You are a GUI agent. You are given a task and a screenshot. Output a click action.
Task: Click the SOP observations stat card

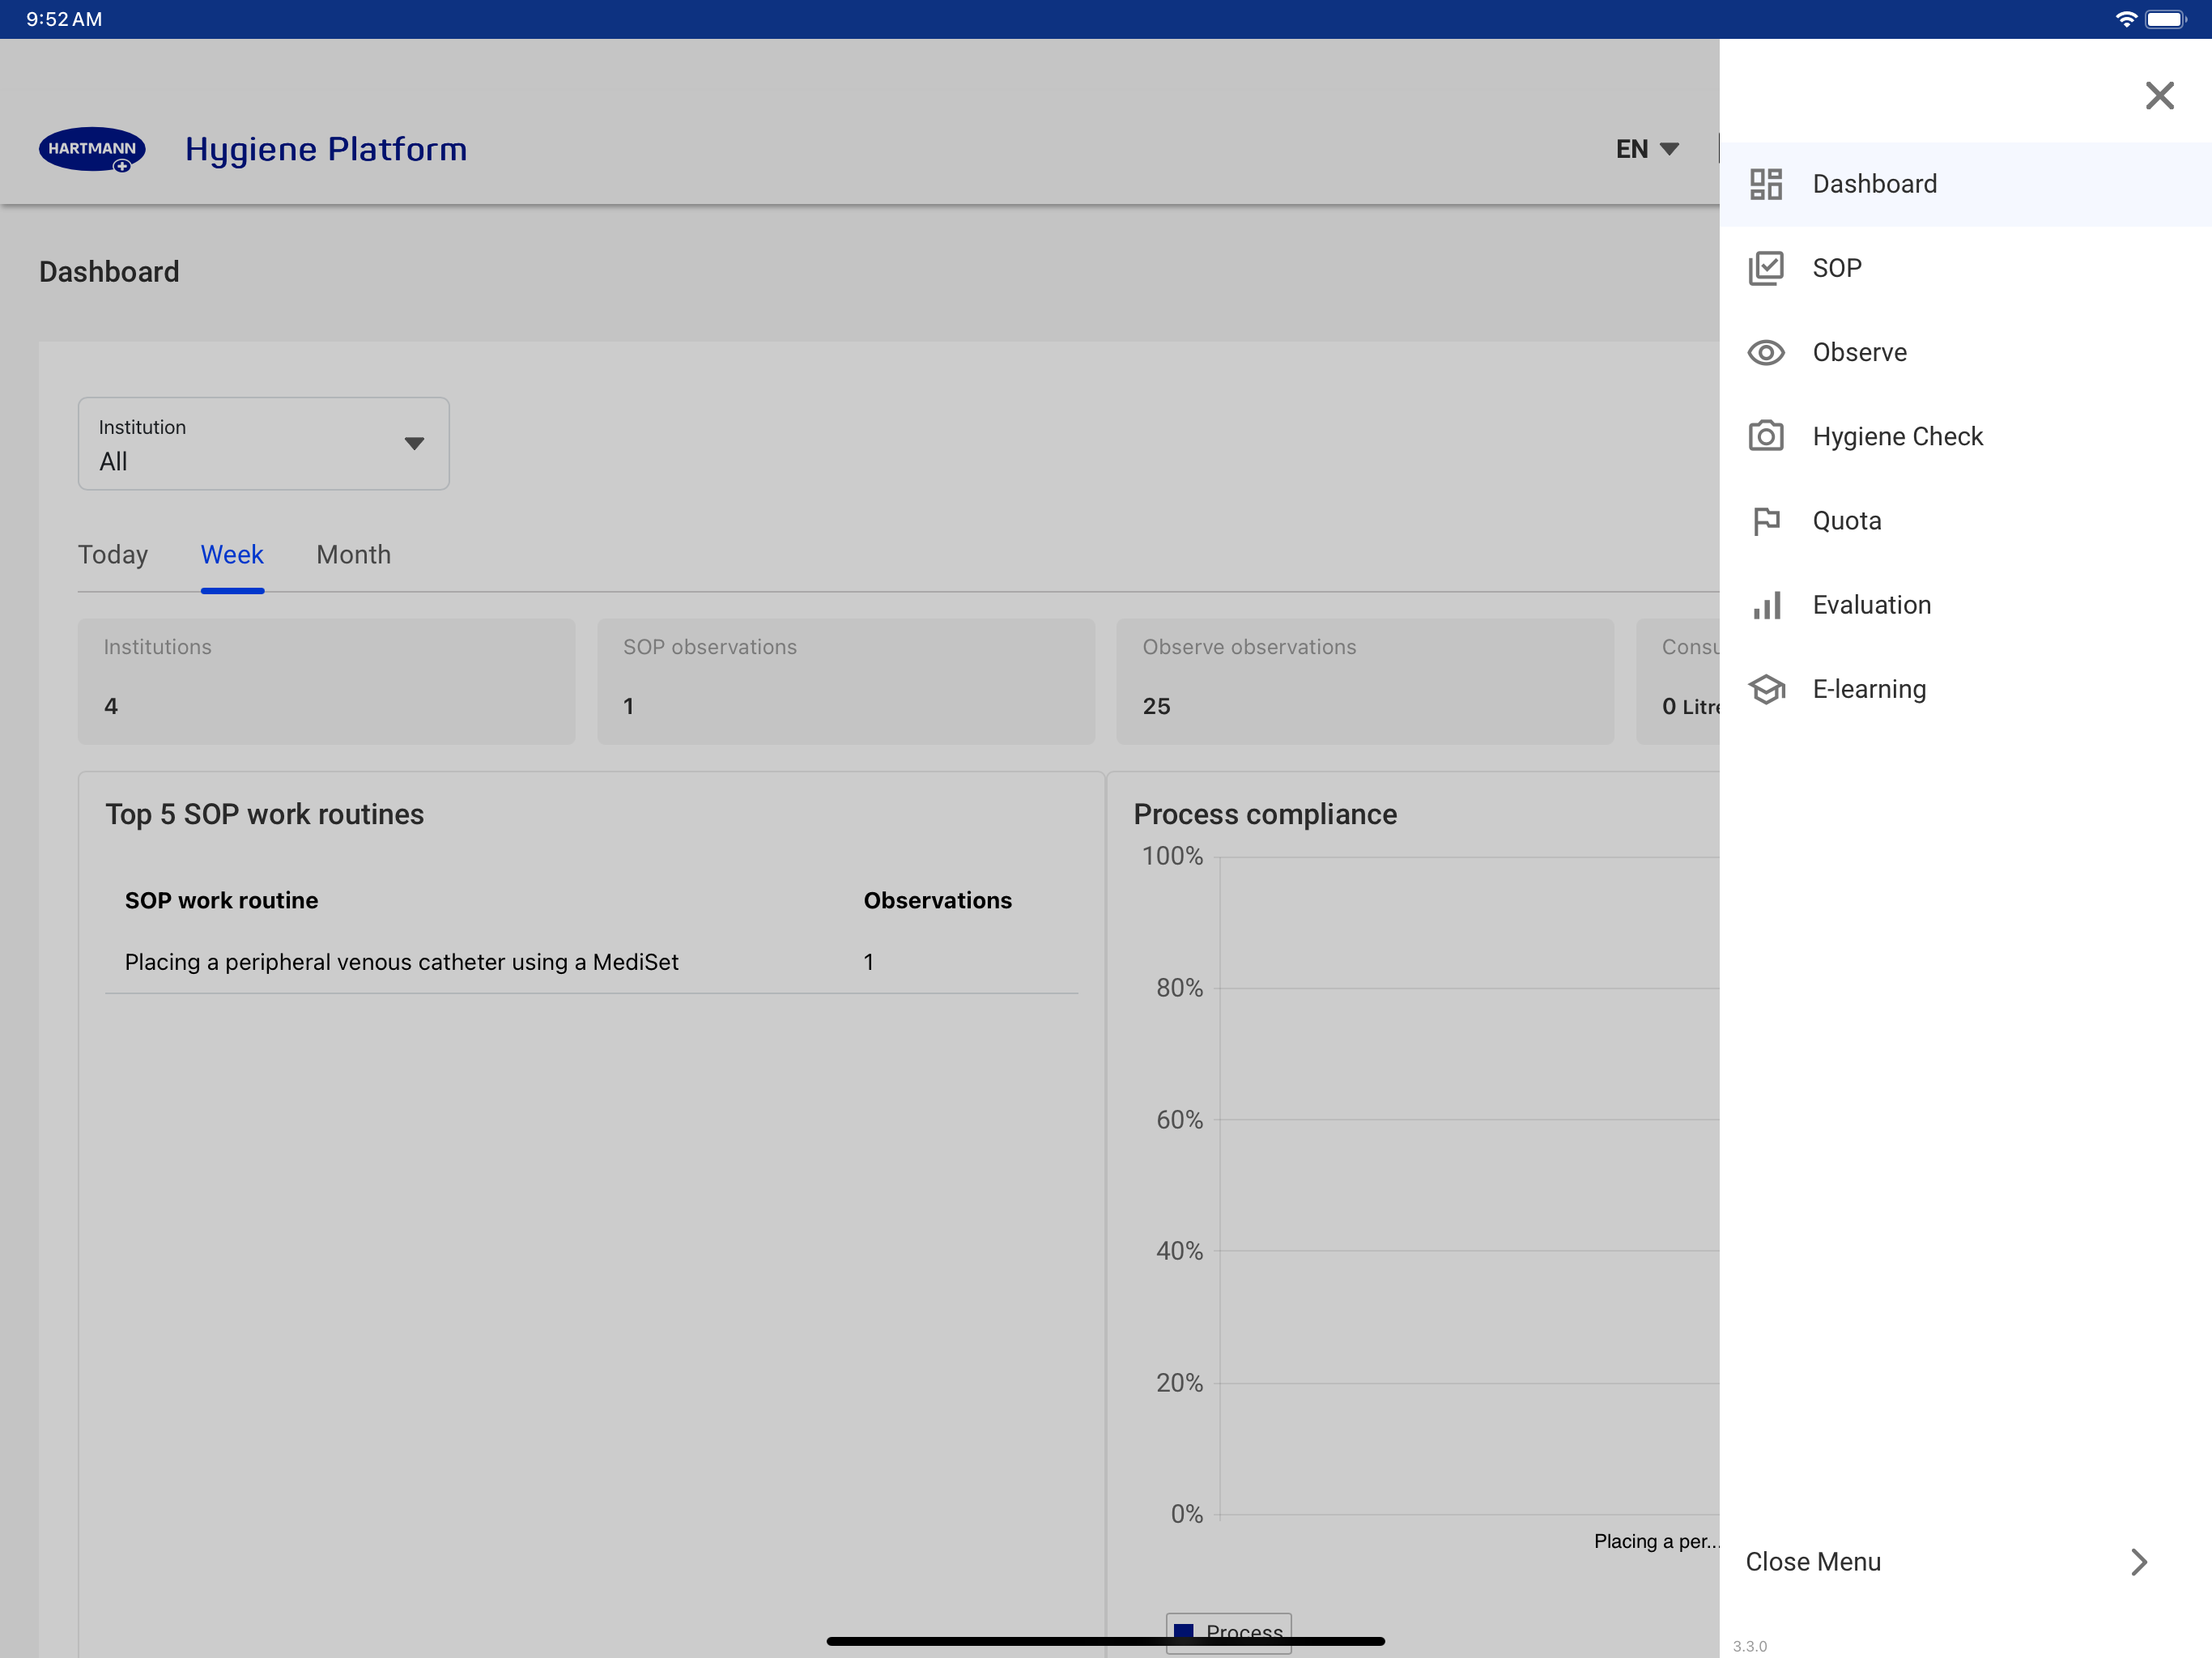tap(846, 681)
